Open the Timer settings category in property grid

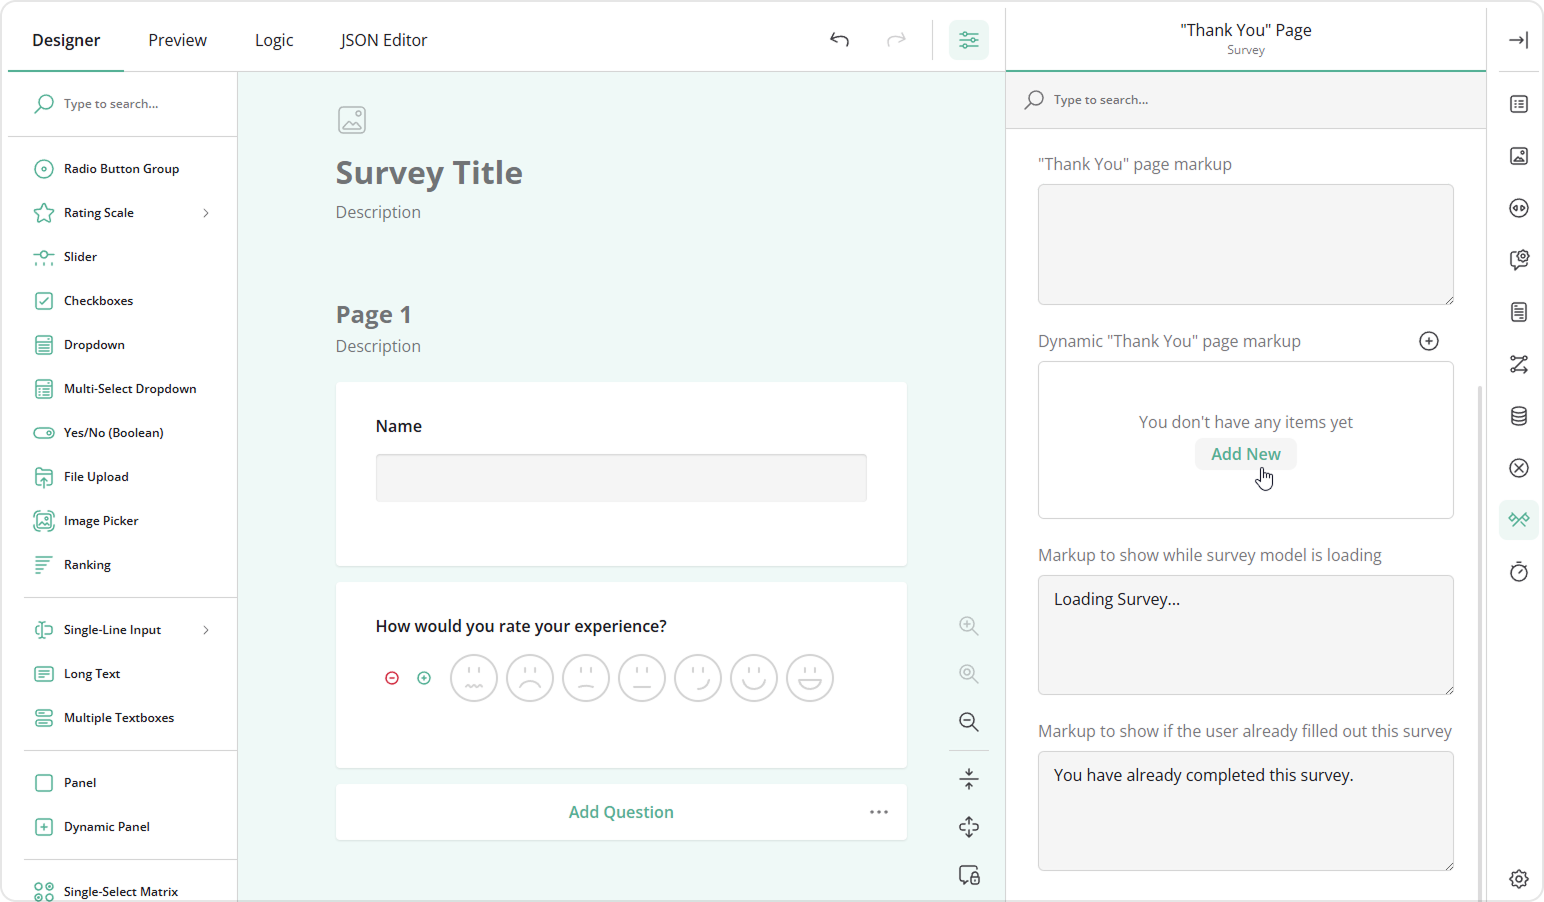click(1519, 571)
